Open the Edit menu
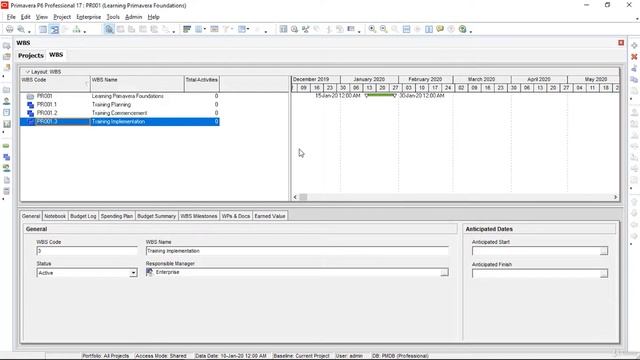The image size is (640, 360). 26,17
